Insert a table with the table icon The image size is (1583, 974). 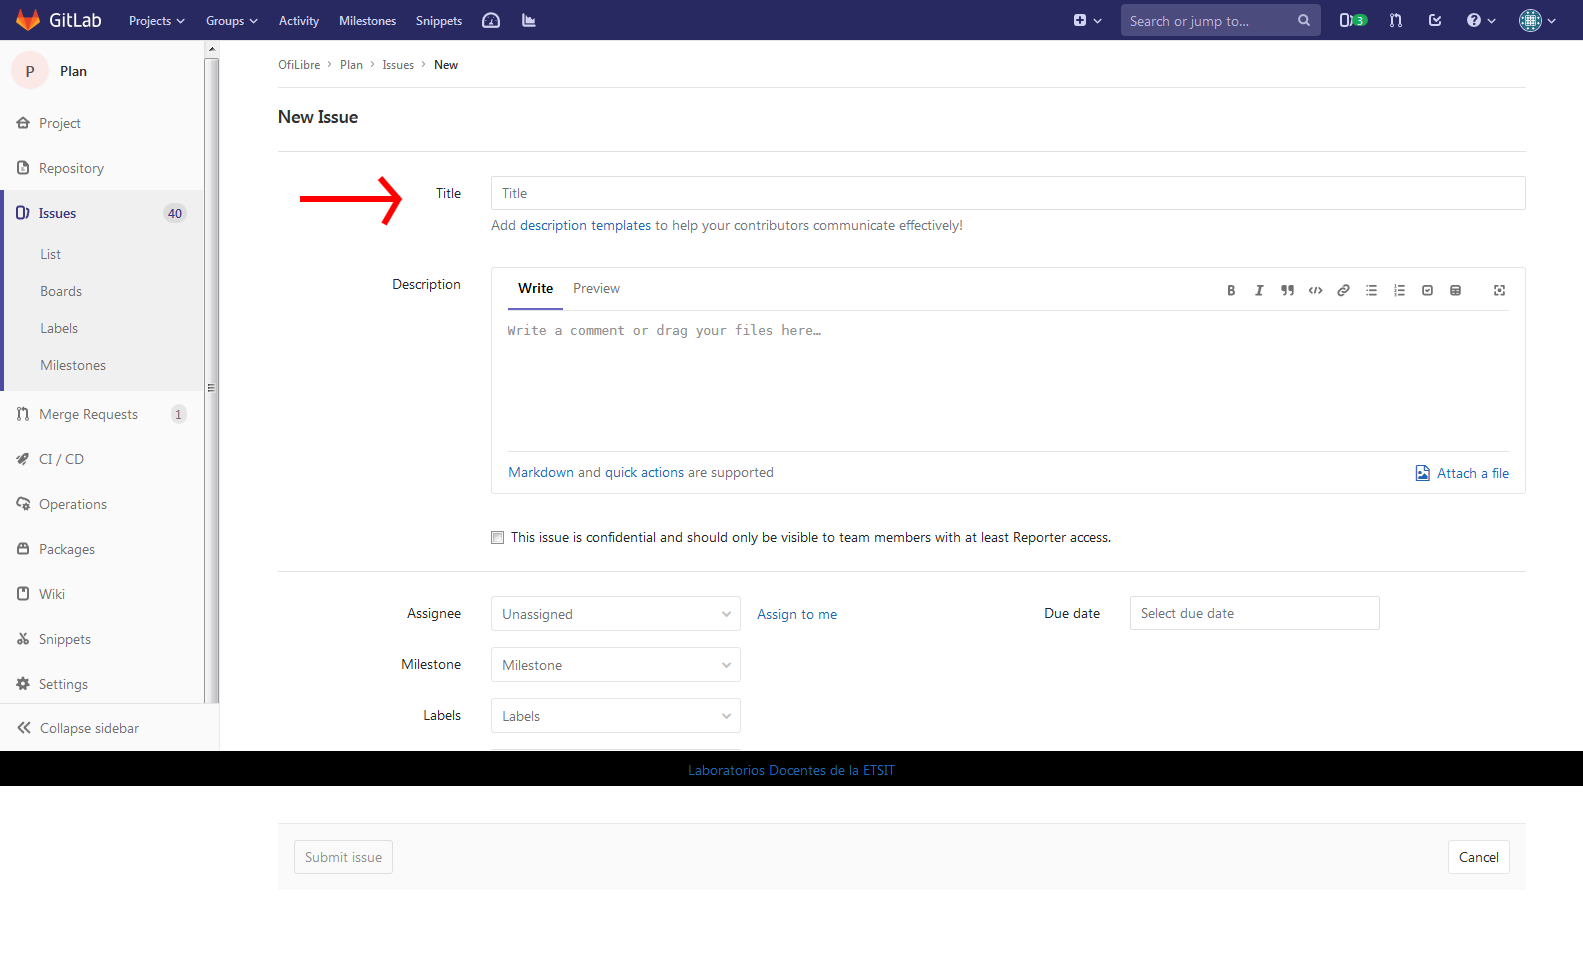1455,291
